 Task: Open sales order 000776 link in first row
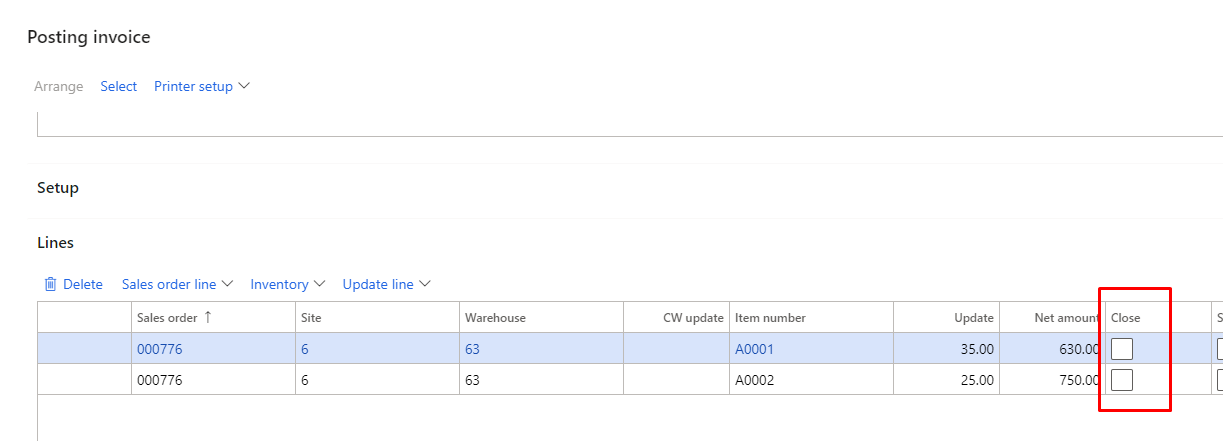click(160, 349)
